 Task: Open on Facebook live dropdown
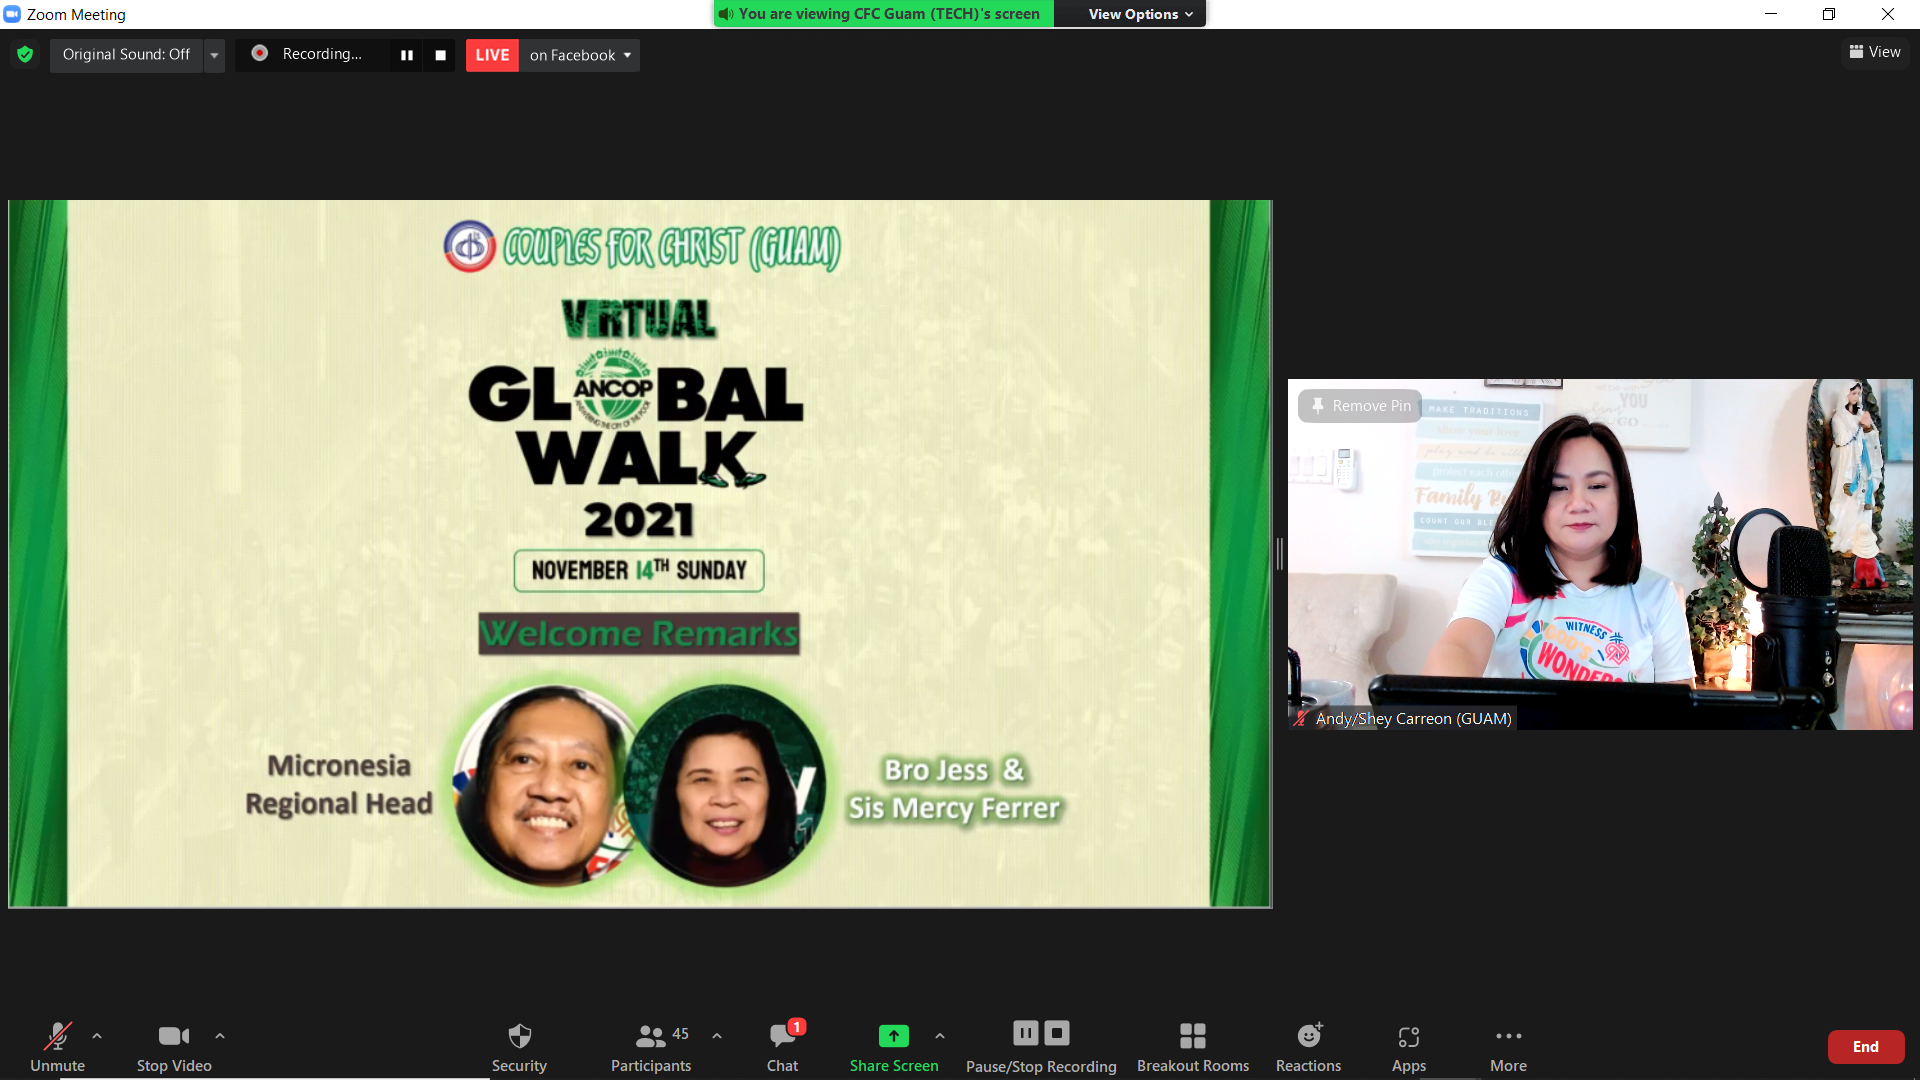coord(580,55)
